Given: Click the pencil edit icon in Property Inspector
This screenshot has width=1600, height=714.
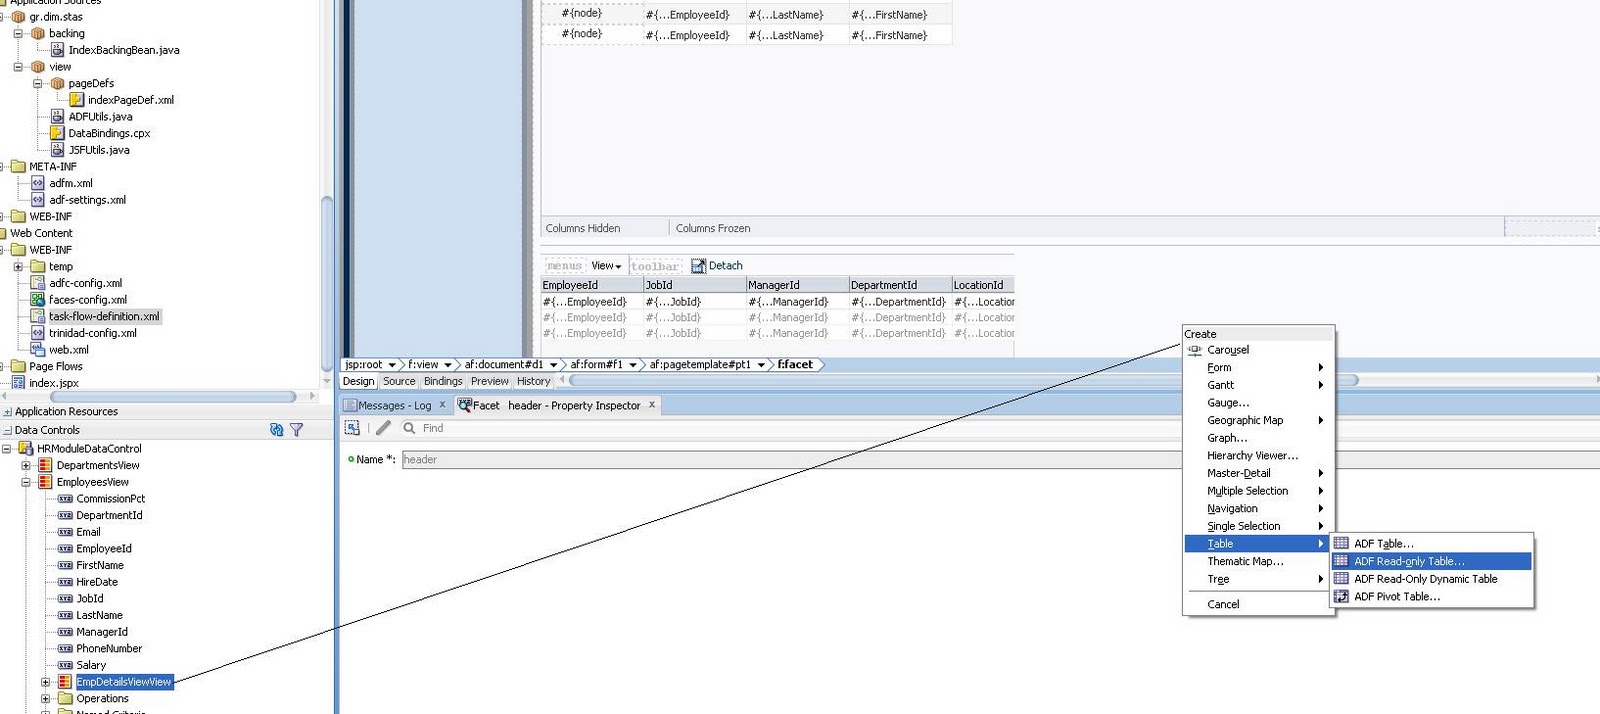Looking at the screenshot, I should coord(383,428).
